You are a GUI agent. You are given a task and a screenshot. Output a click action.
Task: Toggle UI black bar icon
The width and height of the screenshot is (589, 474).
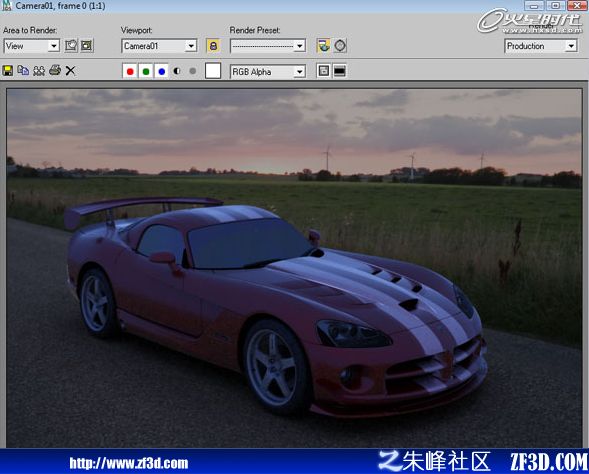340,71
